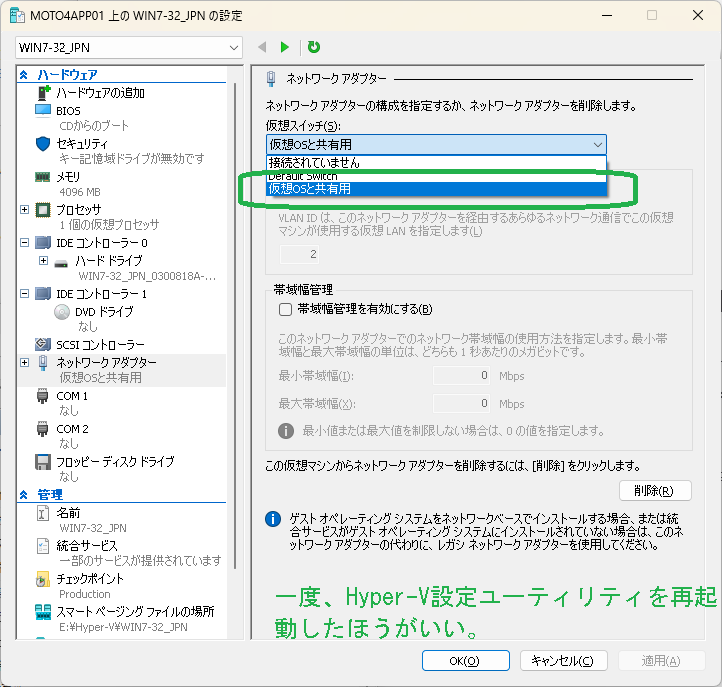
Task: Select the チェックポイント icon in 管理 section
Action: 43,579
